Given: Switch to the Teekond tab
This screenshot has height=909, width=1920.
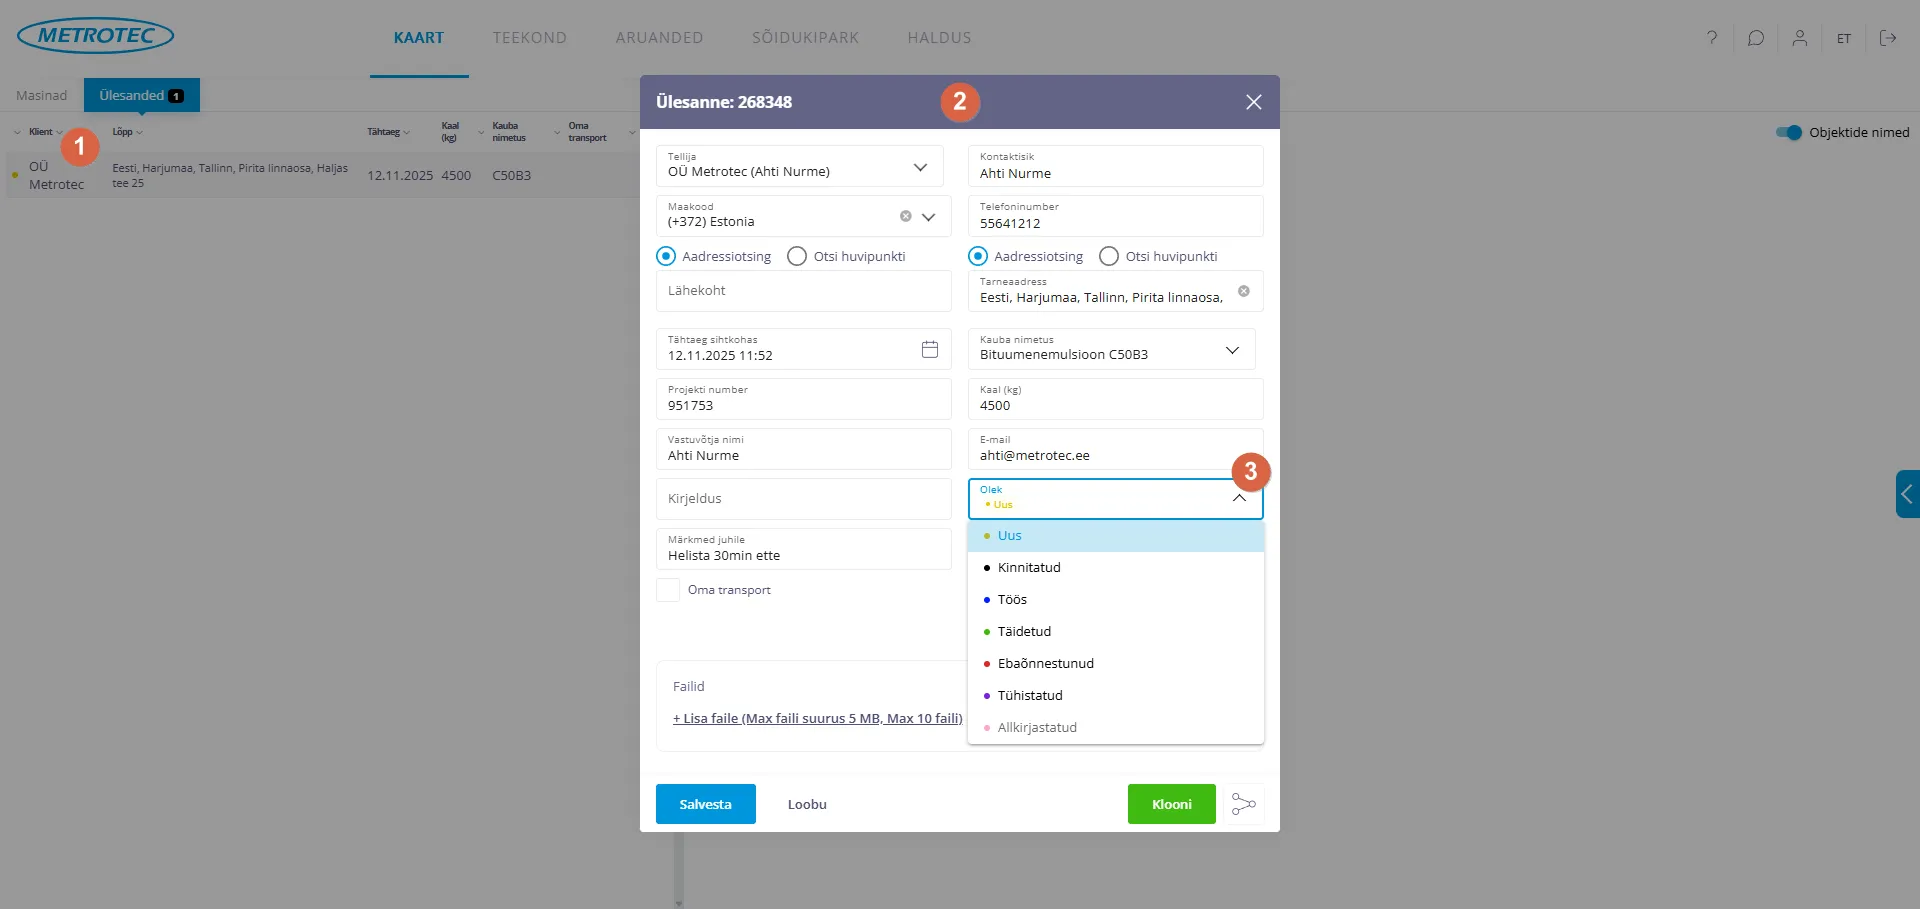Looking at the screenshot, I should [529, 38].
